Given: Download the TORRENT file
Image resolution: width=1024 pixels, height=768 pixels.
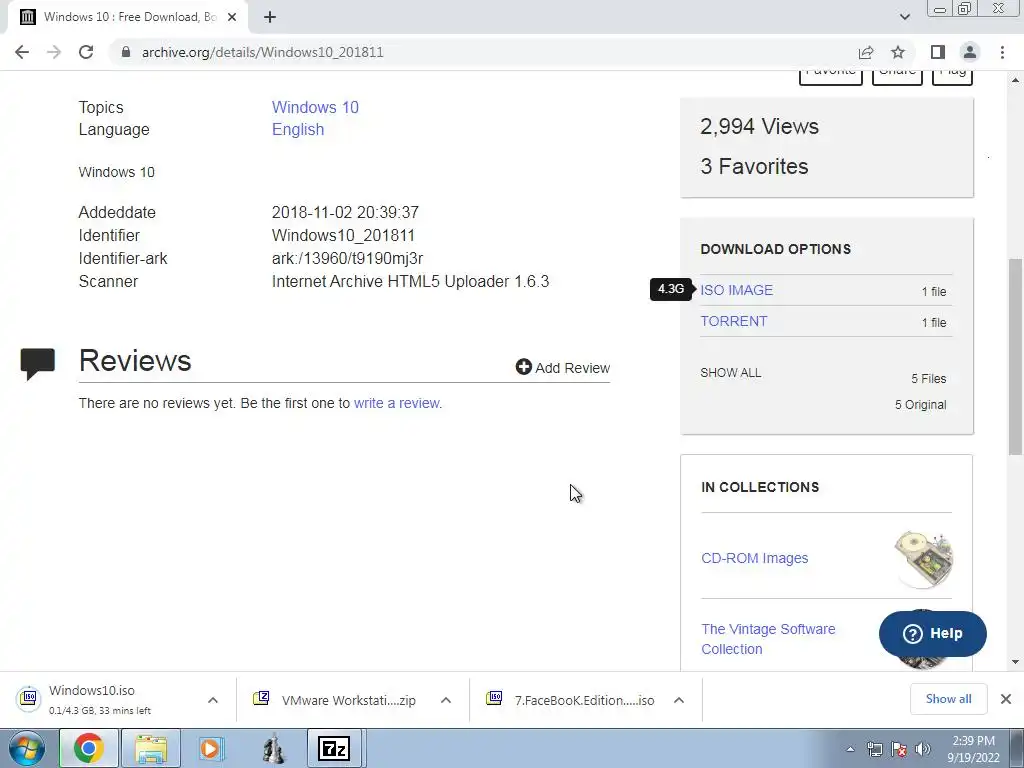Looking at the screenshot, I should tap(734, 321).
